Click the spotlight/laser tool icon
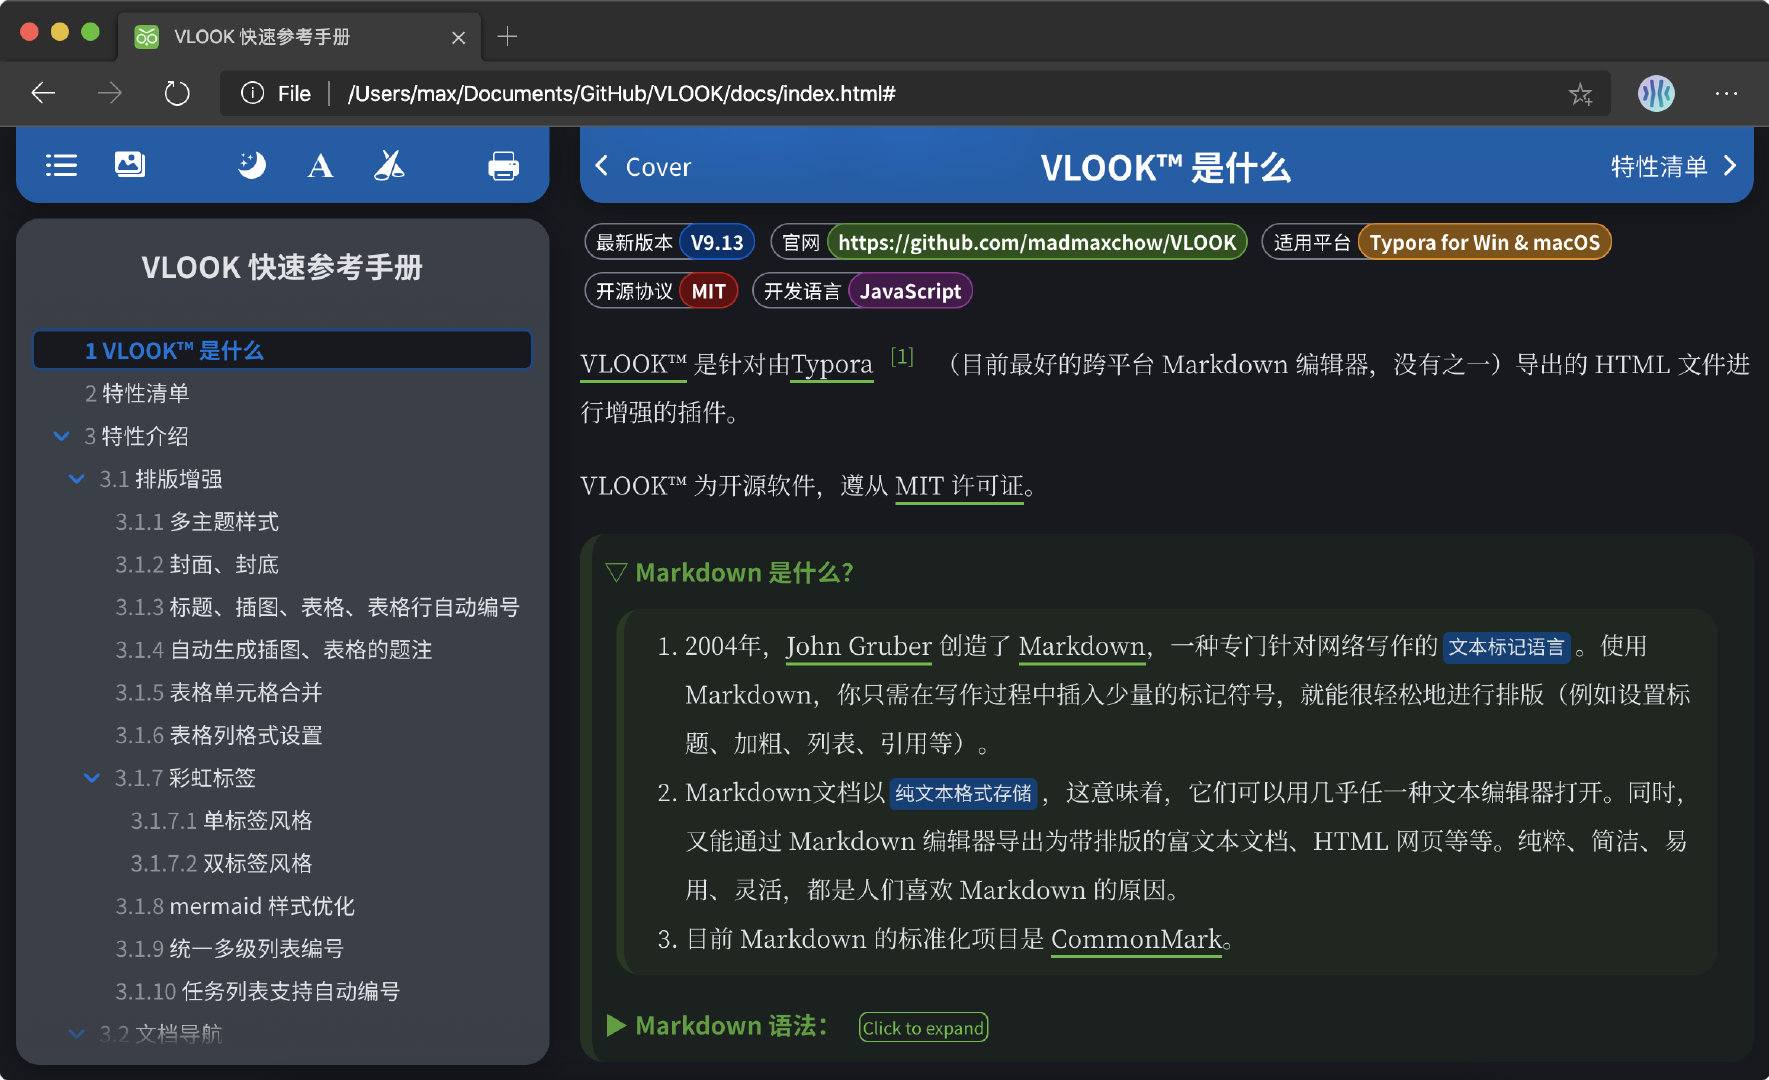Viewport: 1769px width, 1080px height. click(389, 165)
